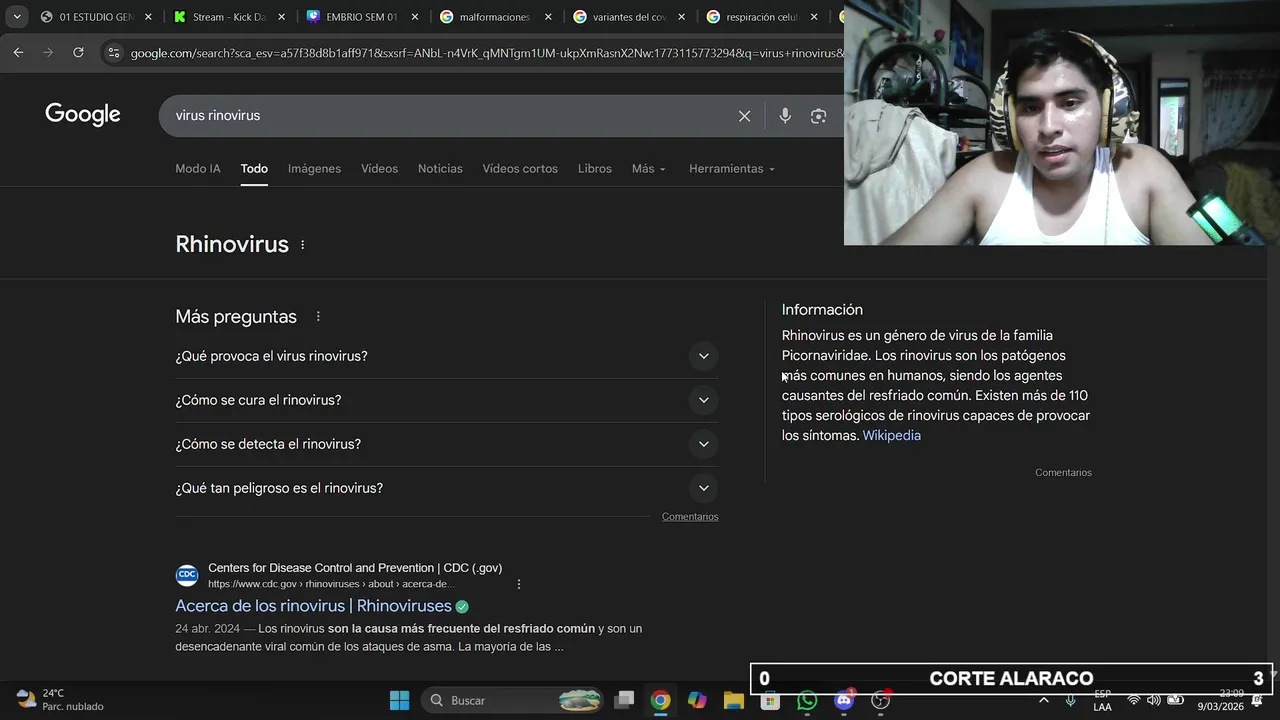Open "Acerca de los rinovirus | Rhinoviruses" link
This screenshot has width=1280, height=720.
coord(313,606)
